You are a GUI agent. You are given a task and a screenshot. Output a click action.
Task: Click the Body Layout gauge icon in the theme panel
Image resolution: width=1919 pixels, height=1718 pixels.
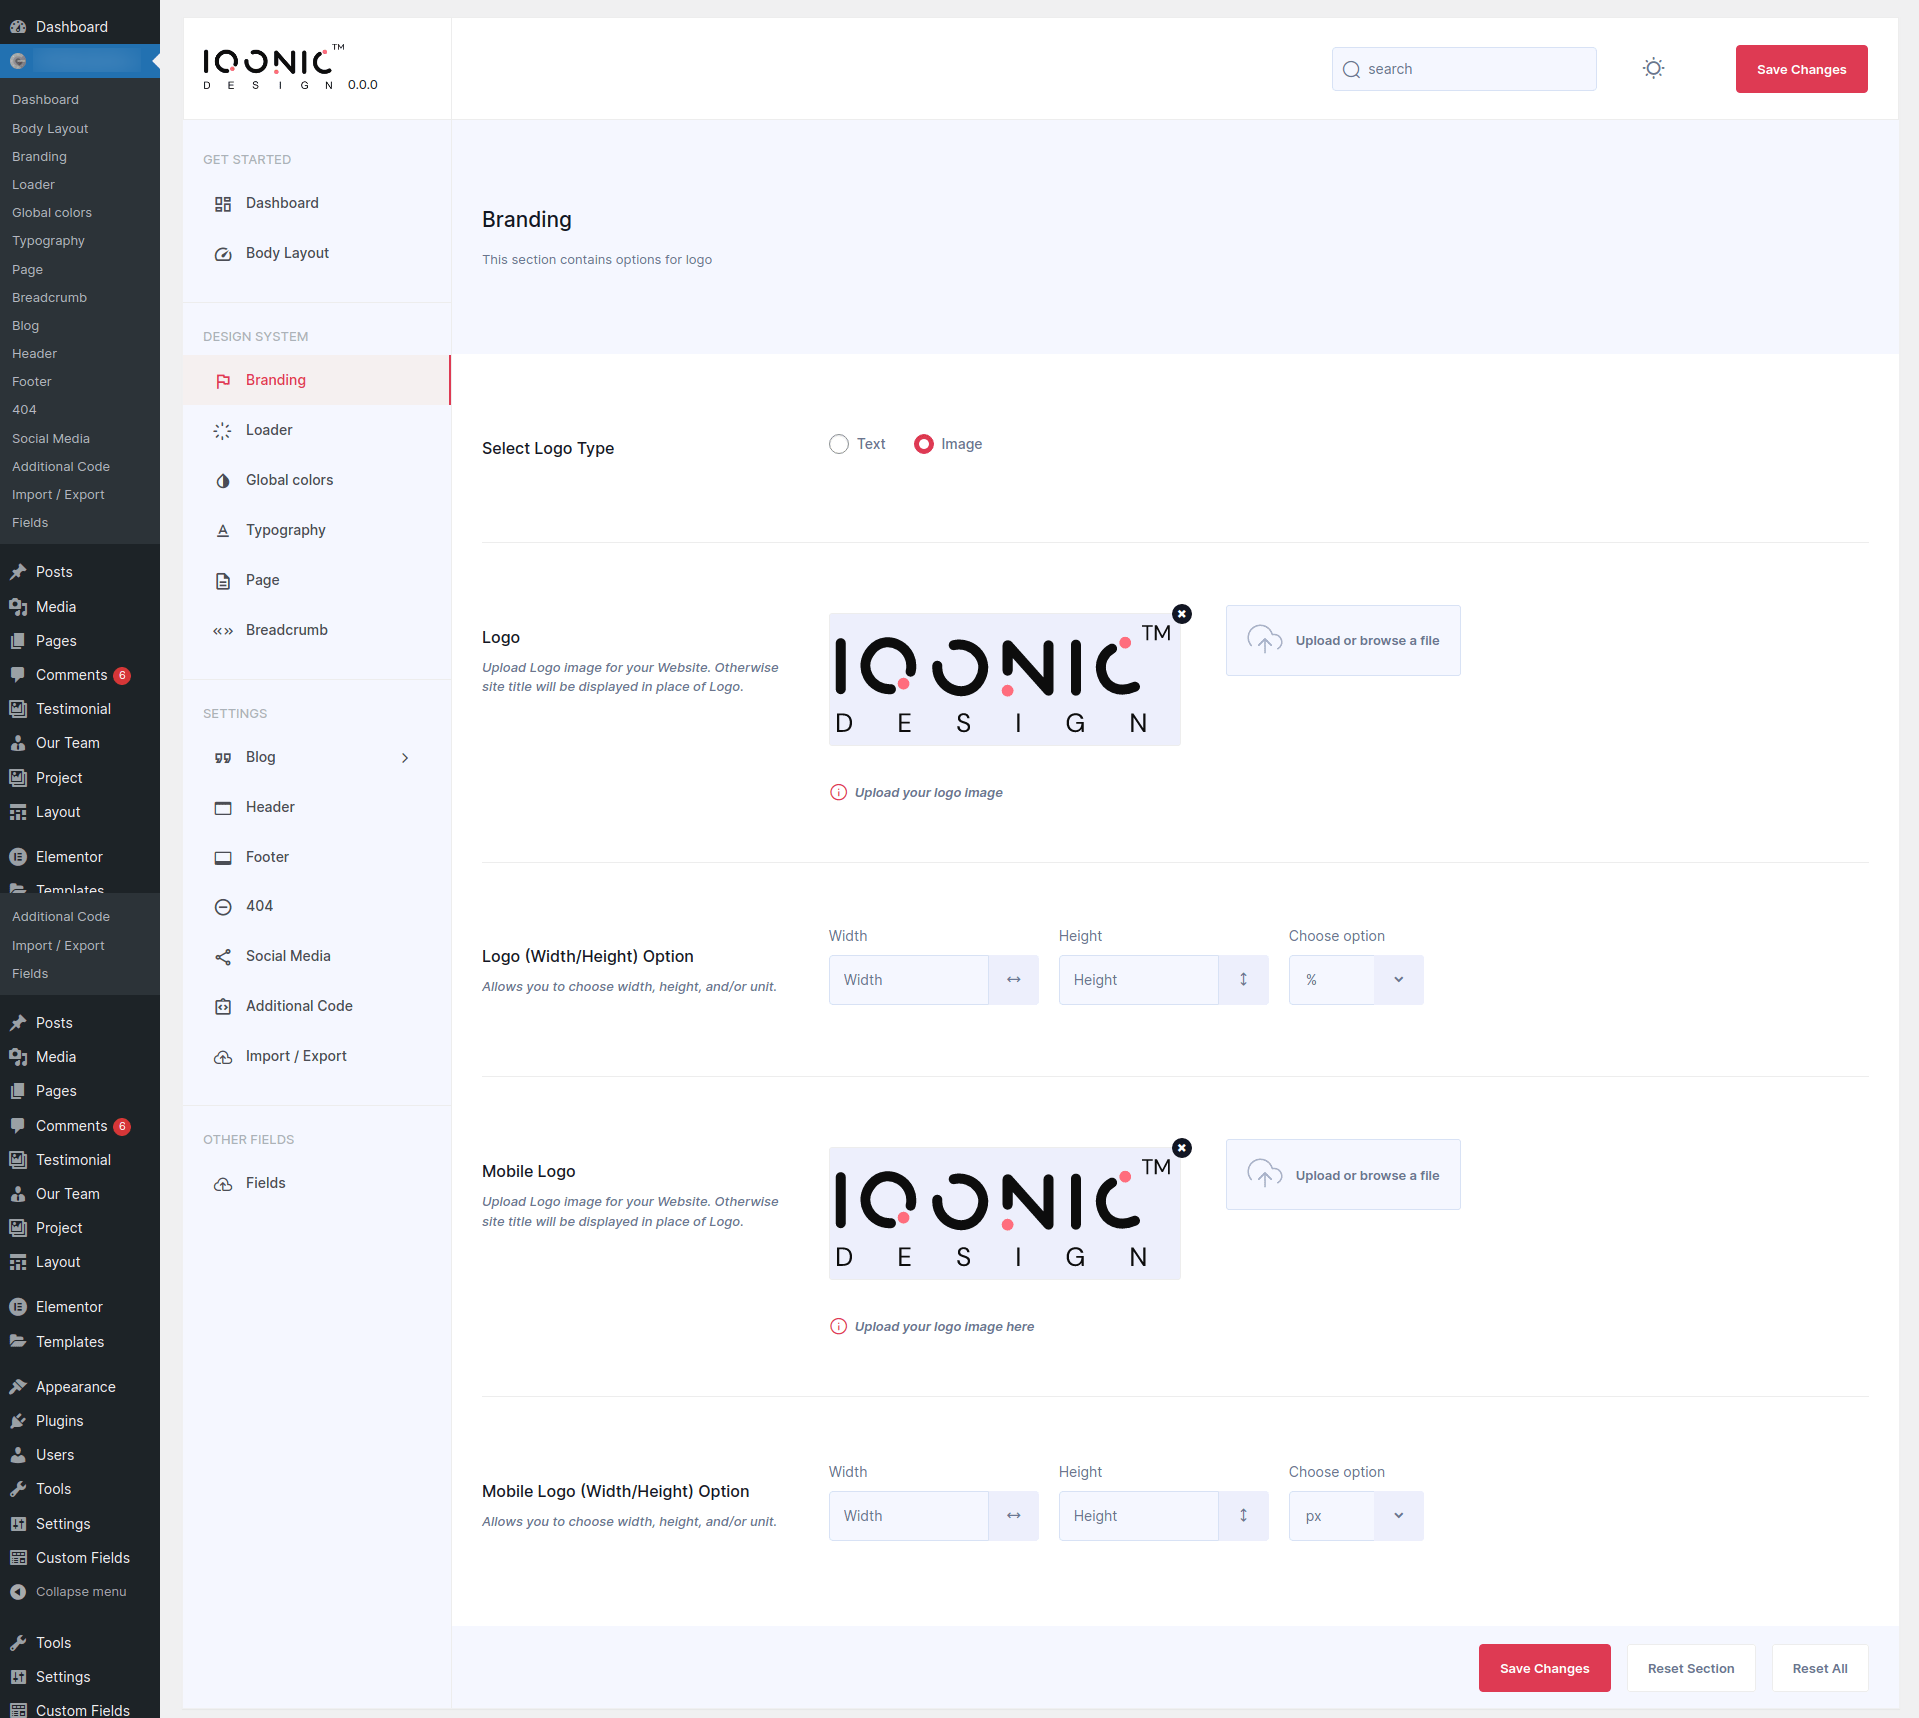click(x=223, y=254)
